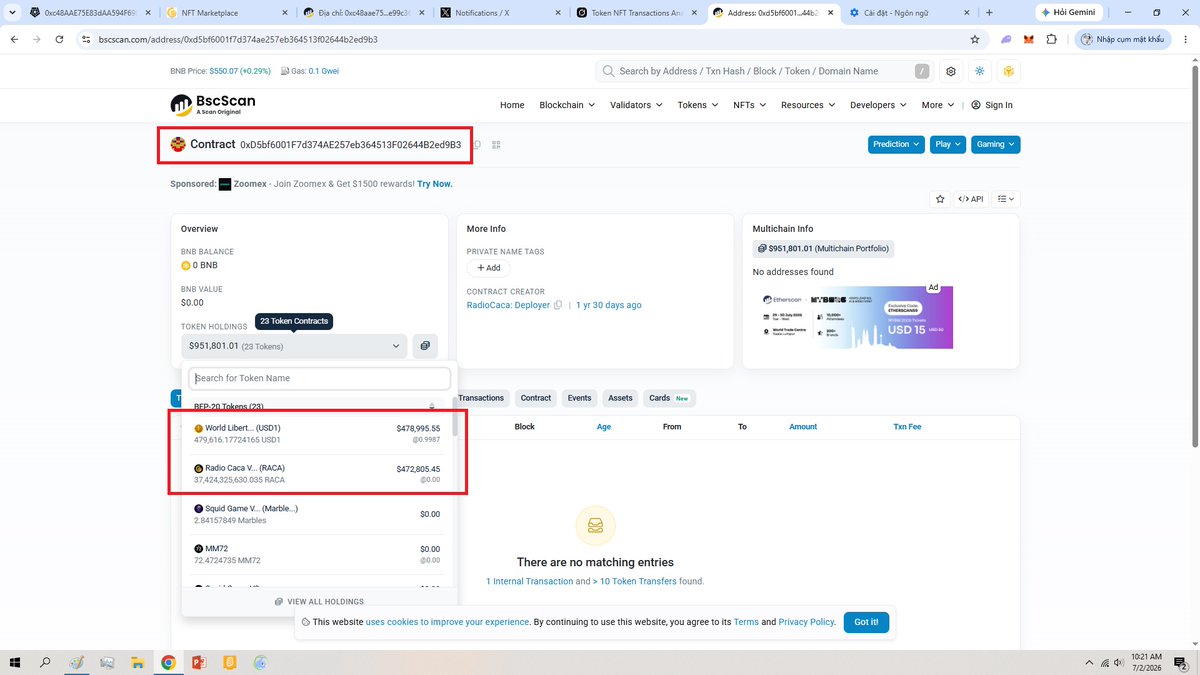Open a new browser tab
This screenshot has width=1200, height=675.
point(989,13)
